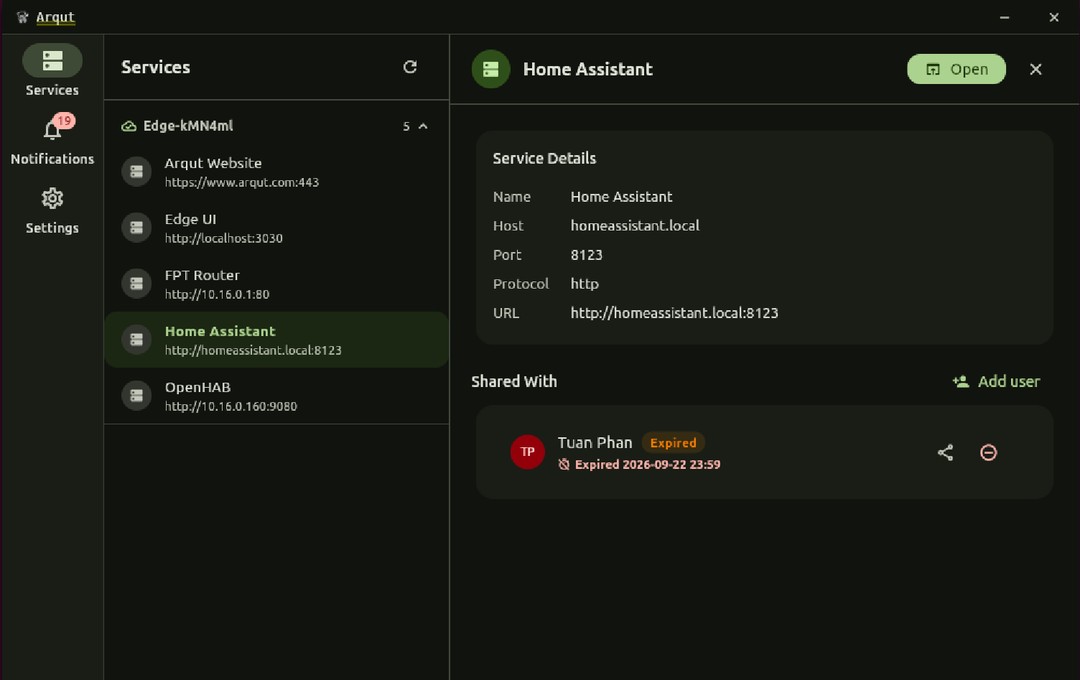
Task: Close the Home Assistant detail panel
Action: point(1035,69)
